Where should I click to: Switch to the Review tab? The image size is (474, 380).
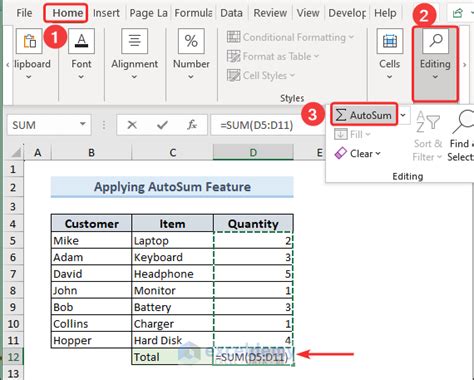[x=270, y=13]
